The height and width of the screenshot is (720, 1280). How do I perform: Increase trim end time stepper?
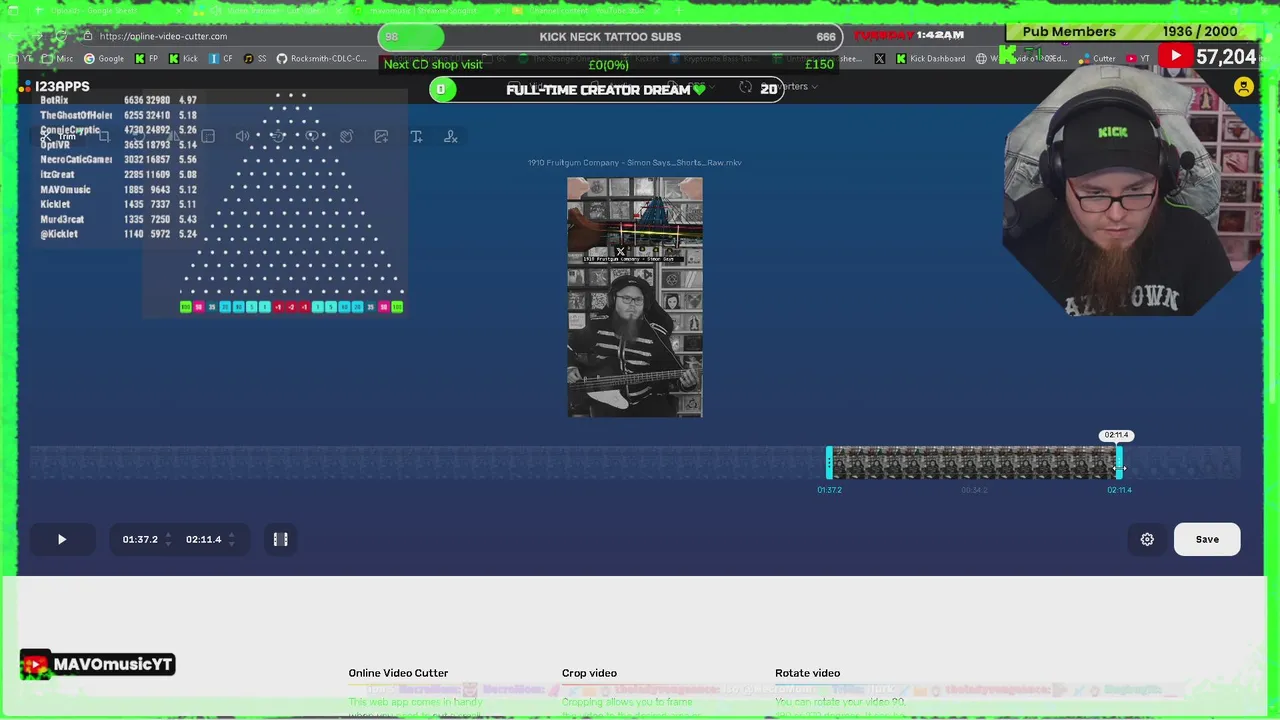pos(231,535)
